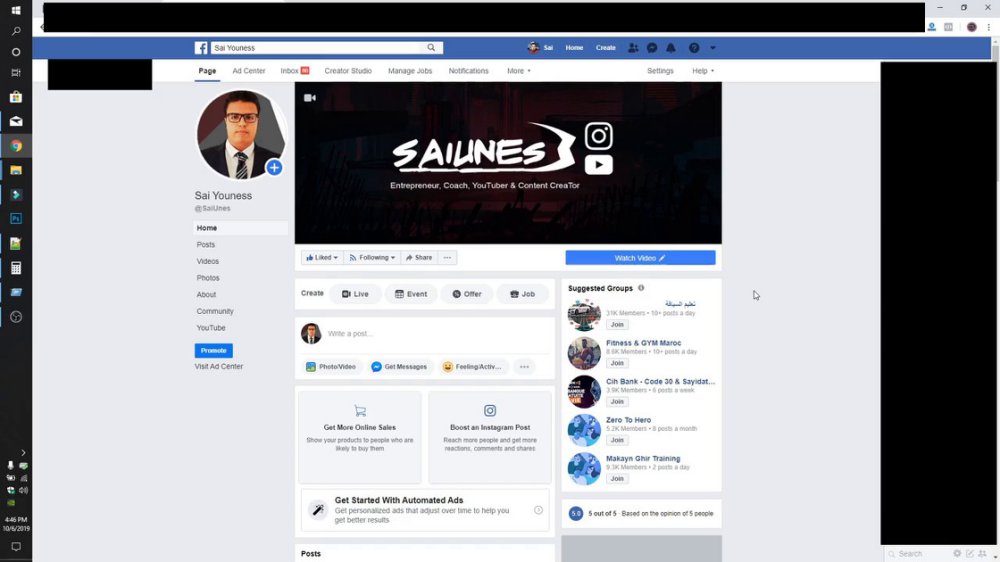Open page Settings

[x=660, y=71]
